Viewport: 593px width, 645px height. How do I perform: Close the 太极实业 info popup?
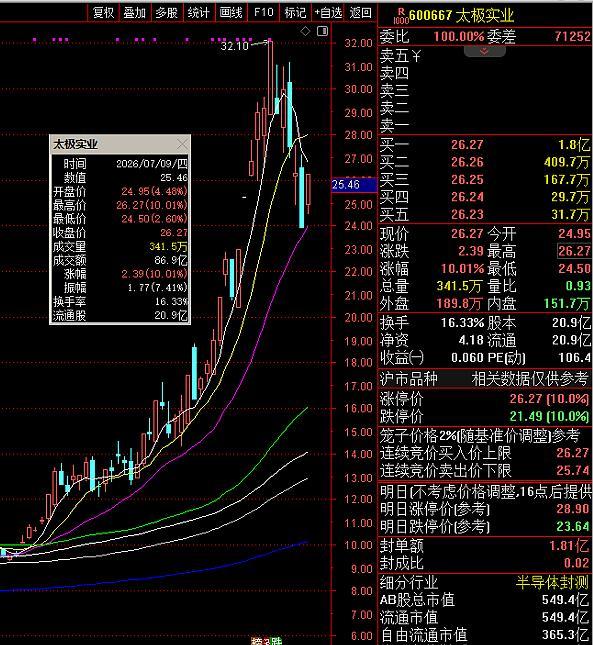pyautogui.click(x=182, y=144)
